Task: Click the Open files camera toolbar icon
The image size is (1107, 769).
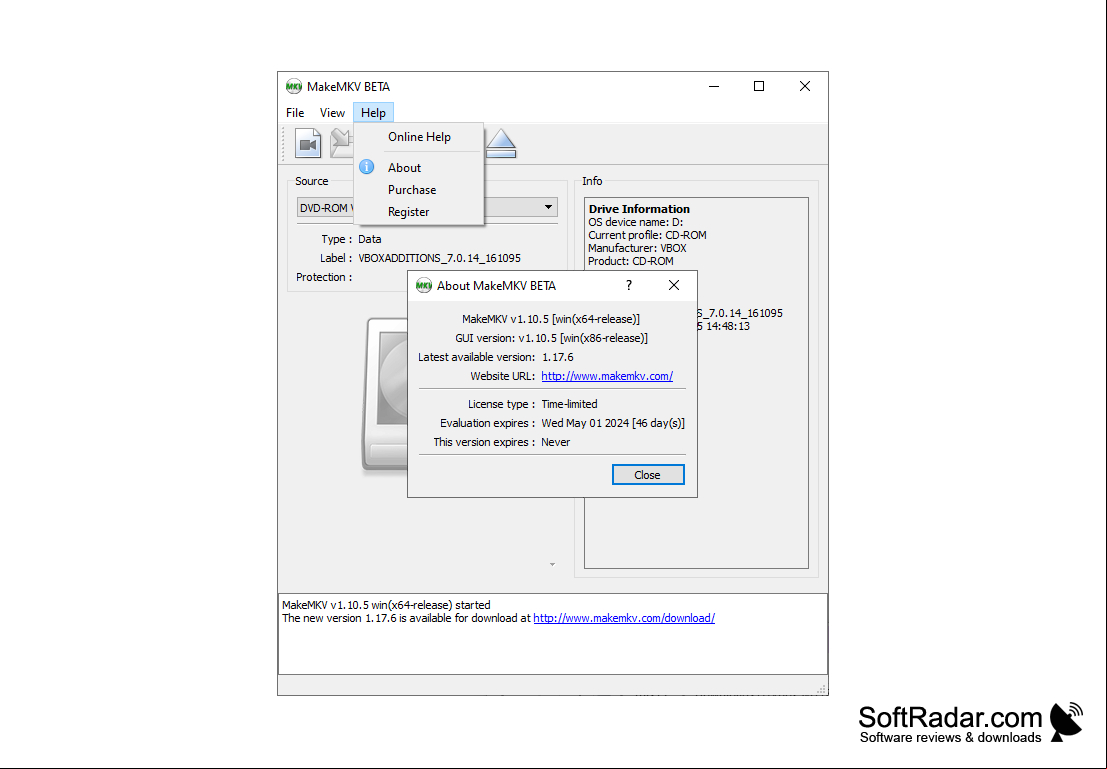Action: pyautogui.click(x=308, y=143)
